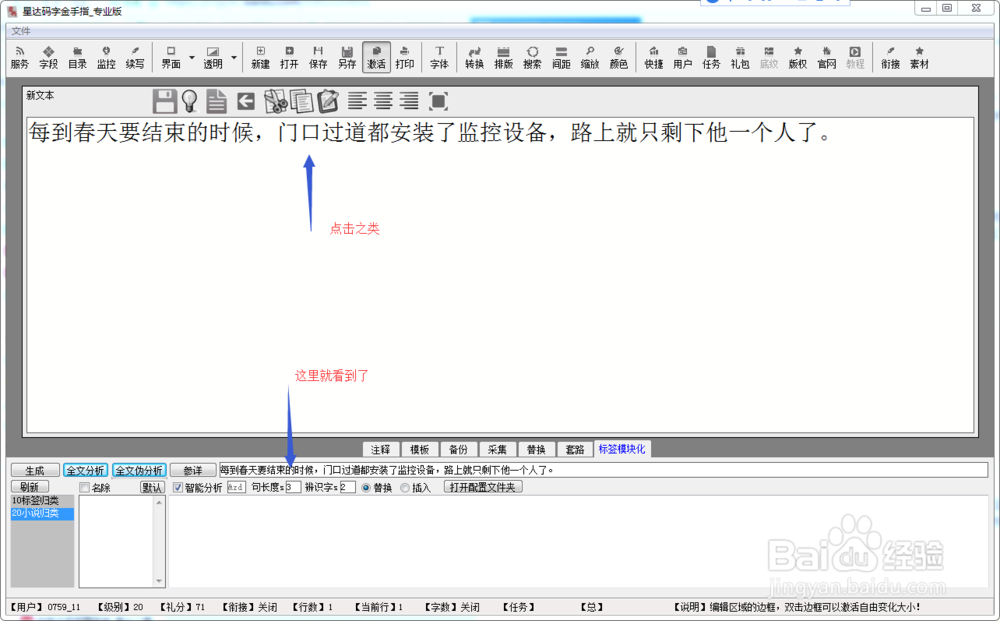Click the 转换 conversion icon
The height and width of the screenshot is (621, 1000).
click(x=474, y=57)
